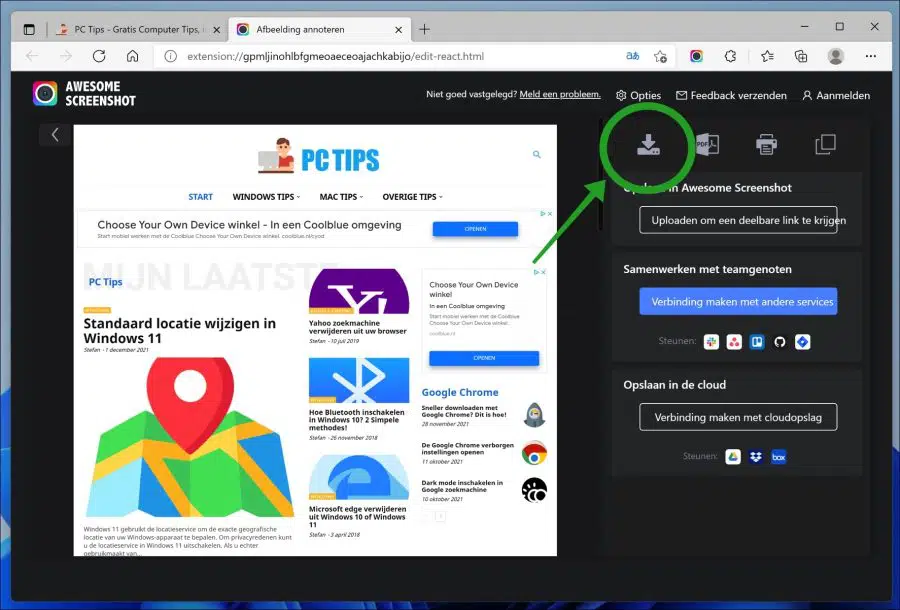Image resolution: width=900 pixels, height=610 pixels.
Task: Copy the screenshot to clipboard
Action: pyautogui.click(x=825, y=145)
